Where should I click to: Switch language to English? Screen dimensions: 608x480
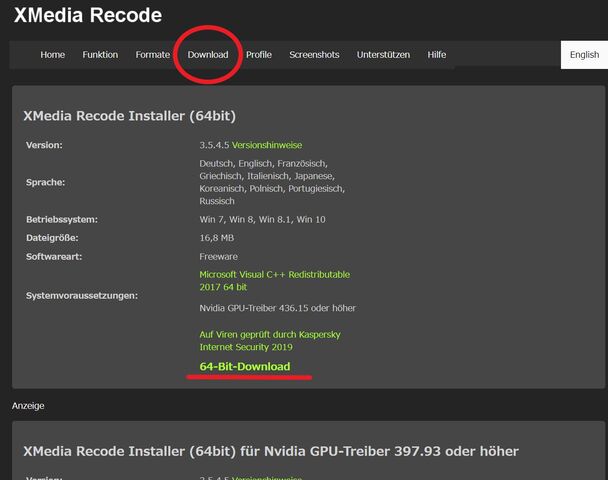pyautogui.click(x=584, y=55)
